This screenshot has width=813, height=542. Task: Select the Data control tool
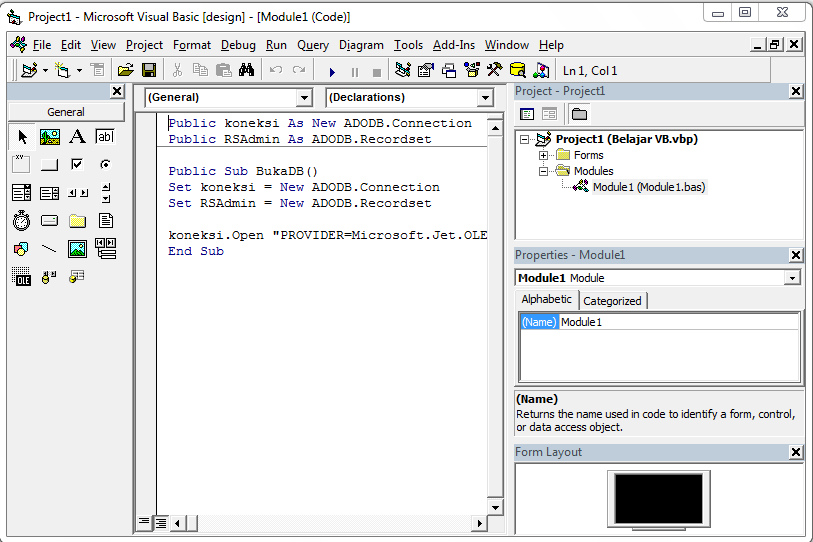click(105, 249)
